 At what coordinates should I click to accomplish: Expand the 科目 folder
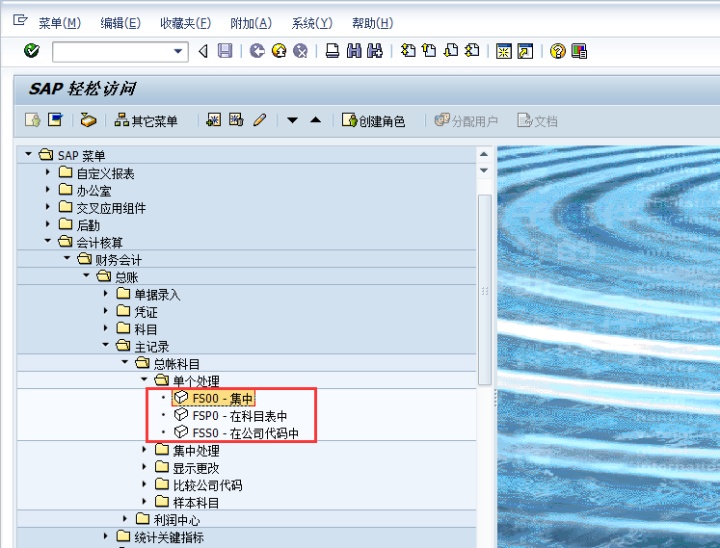tap(106, 328)
